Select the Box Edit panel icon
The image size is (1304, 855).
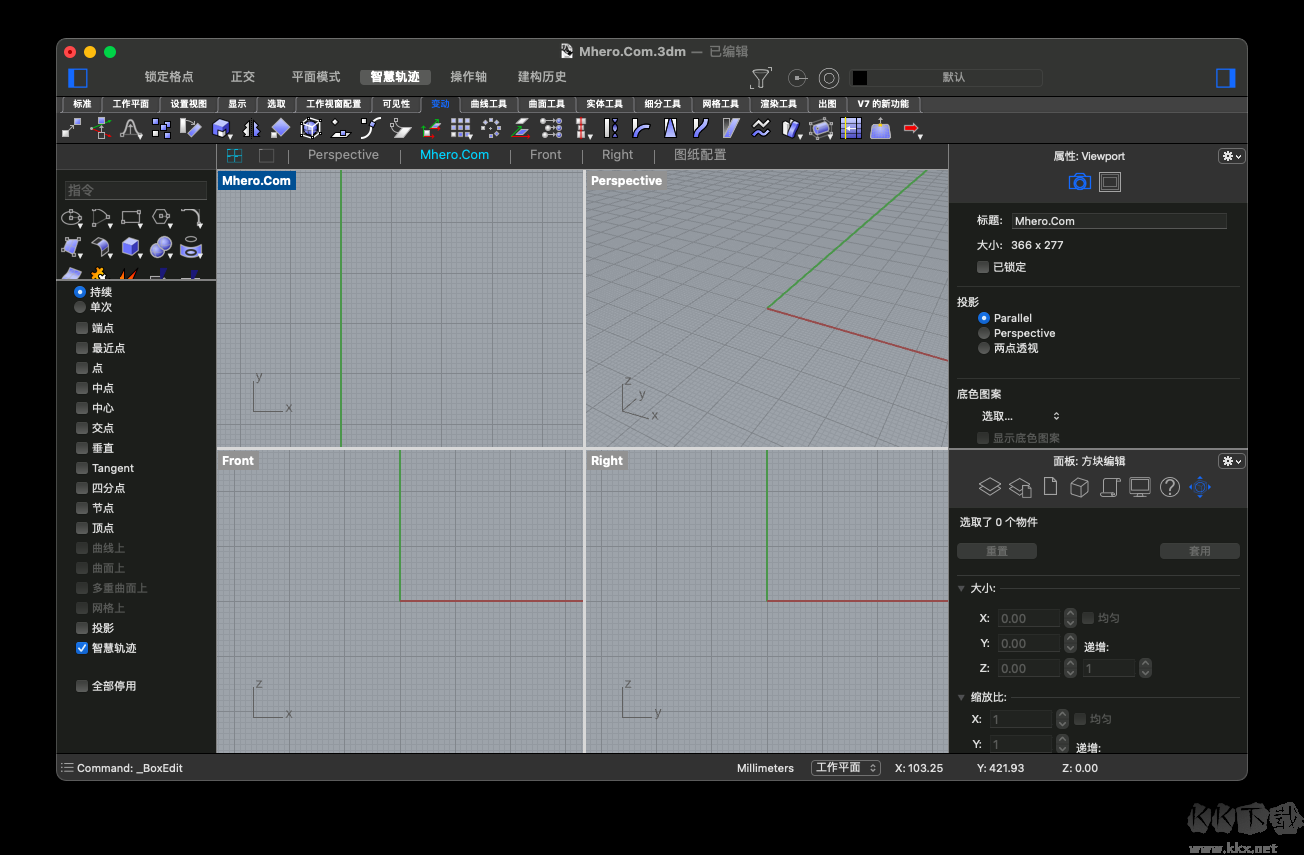1201,487
